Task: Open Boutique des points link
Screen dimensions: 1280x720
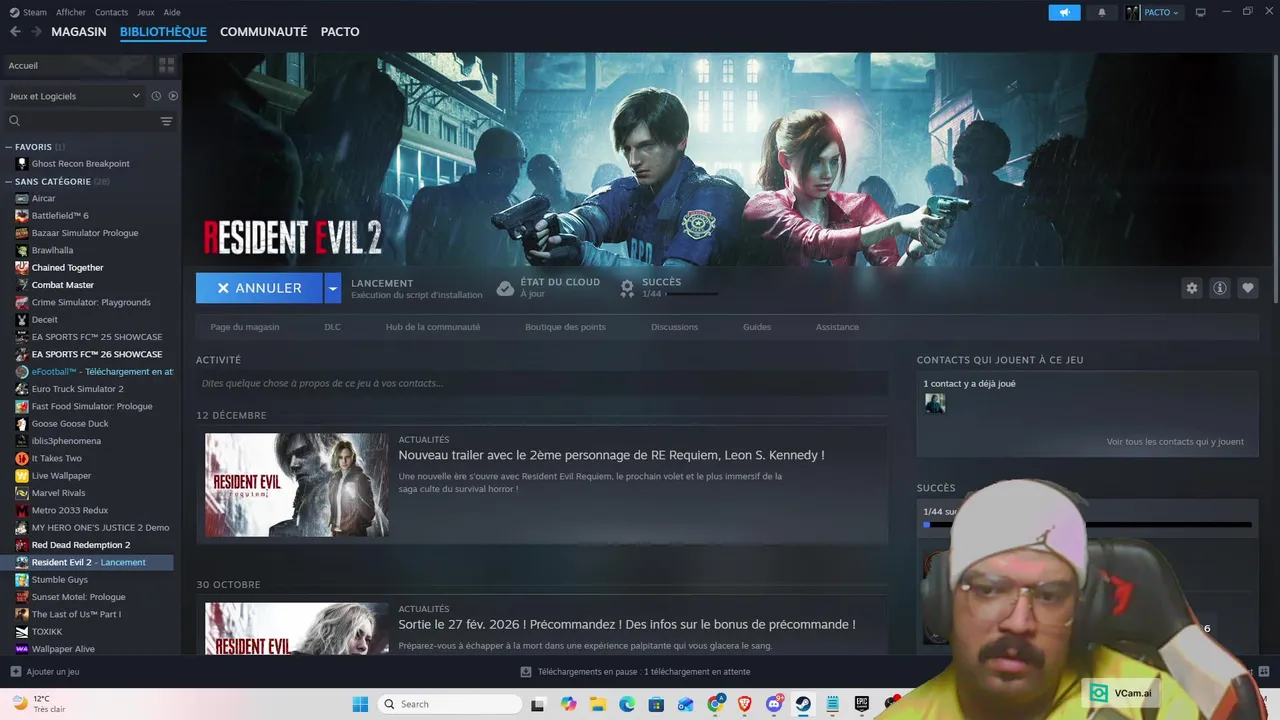Action: (x=565, y=327)
